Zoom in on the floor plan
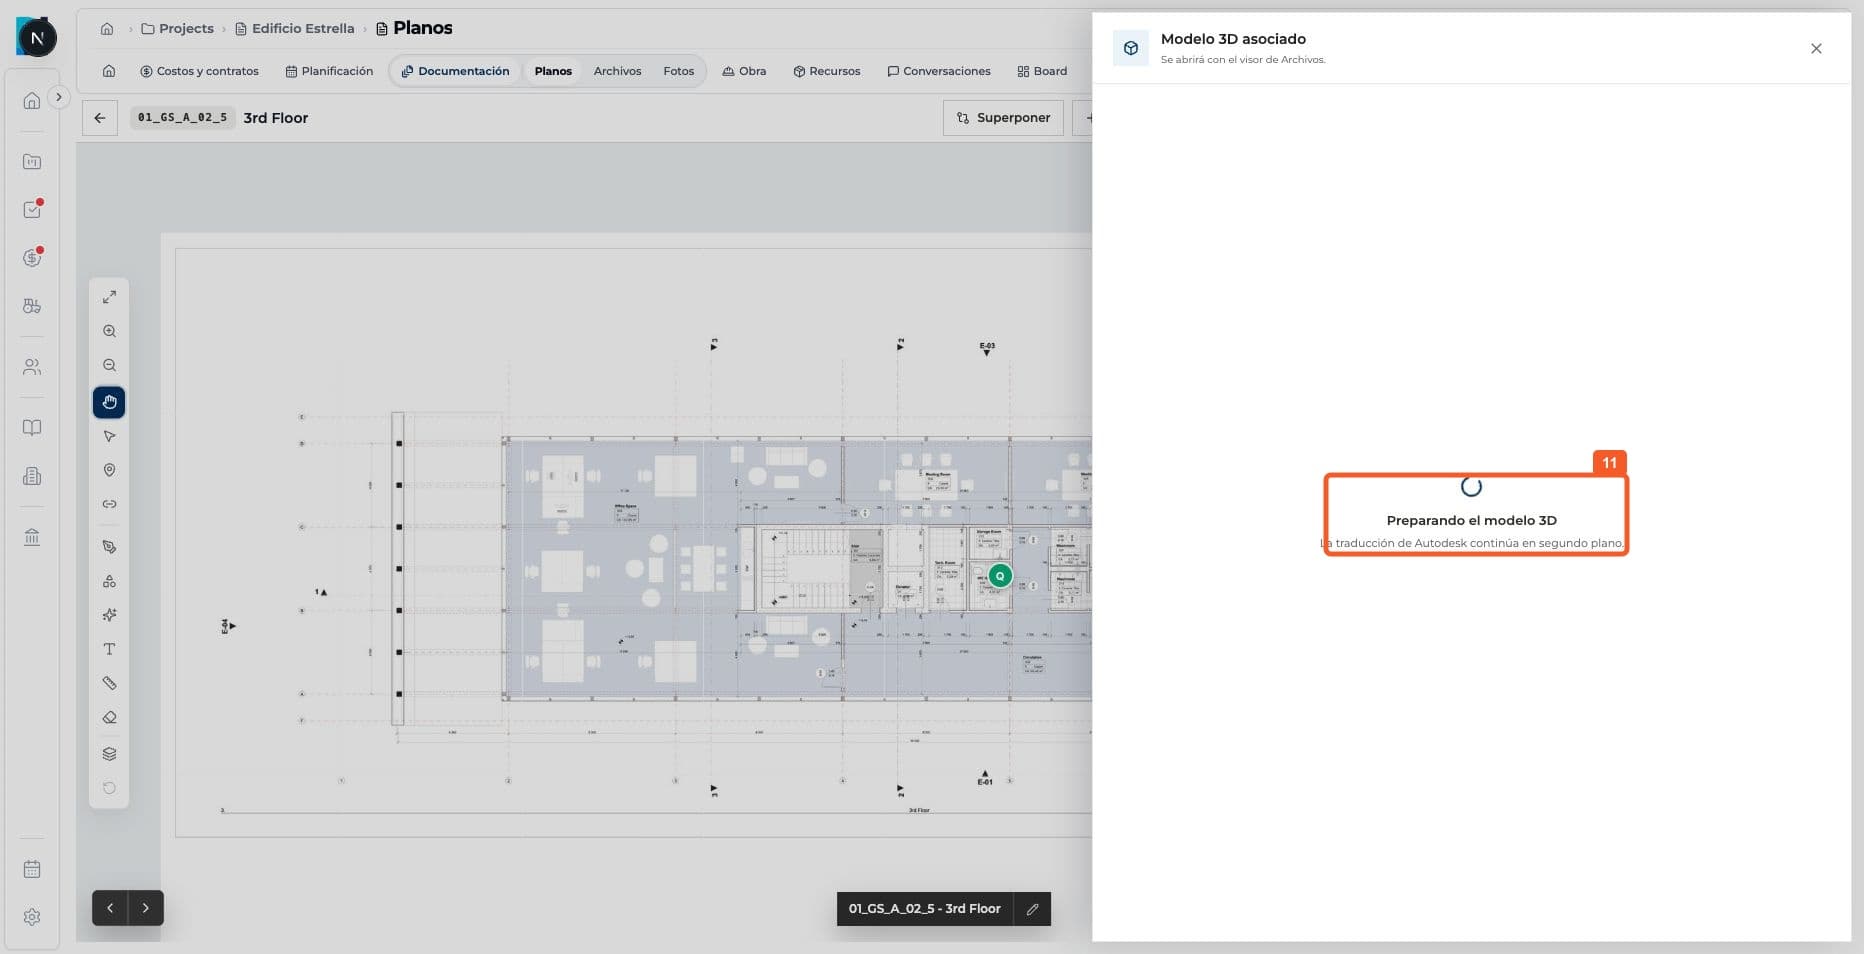The width and height of the screenshot is (1864, 954). [109, 331]
